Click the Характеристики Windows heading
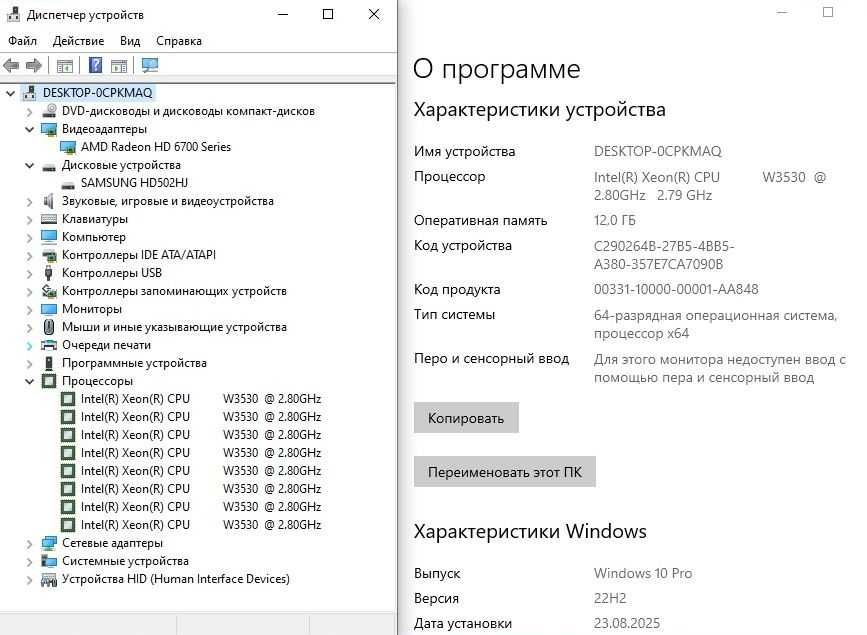 [530, 532]
